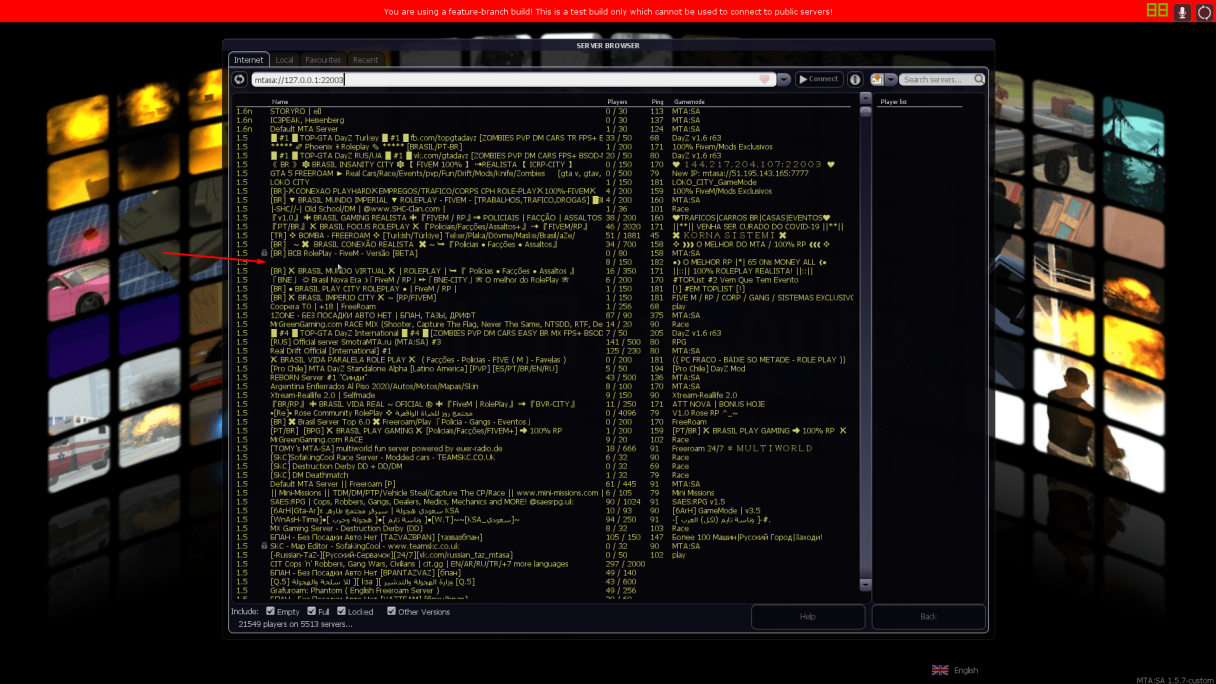The image size is (1216, 684).
Task: Click the server address input field
Action: point(513,79)
